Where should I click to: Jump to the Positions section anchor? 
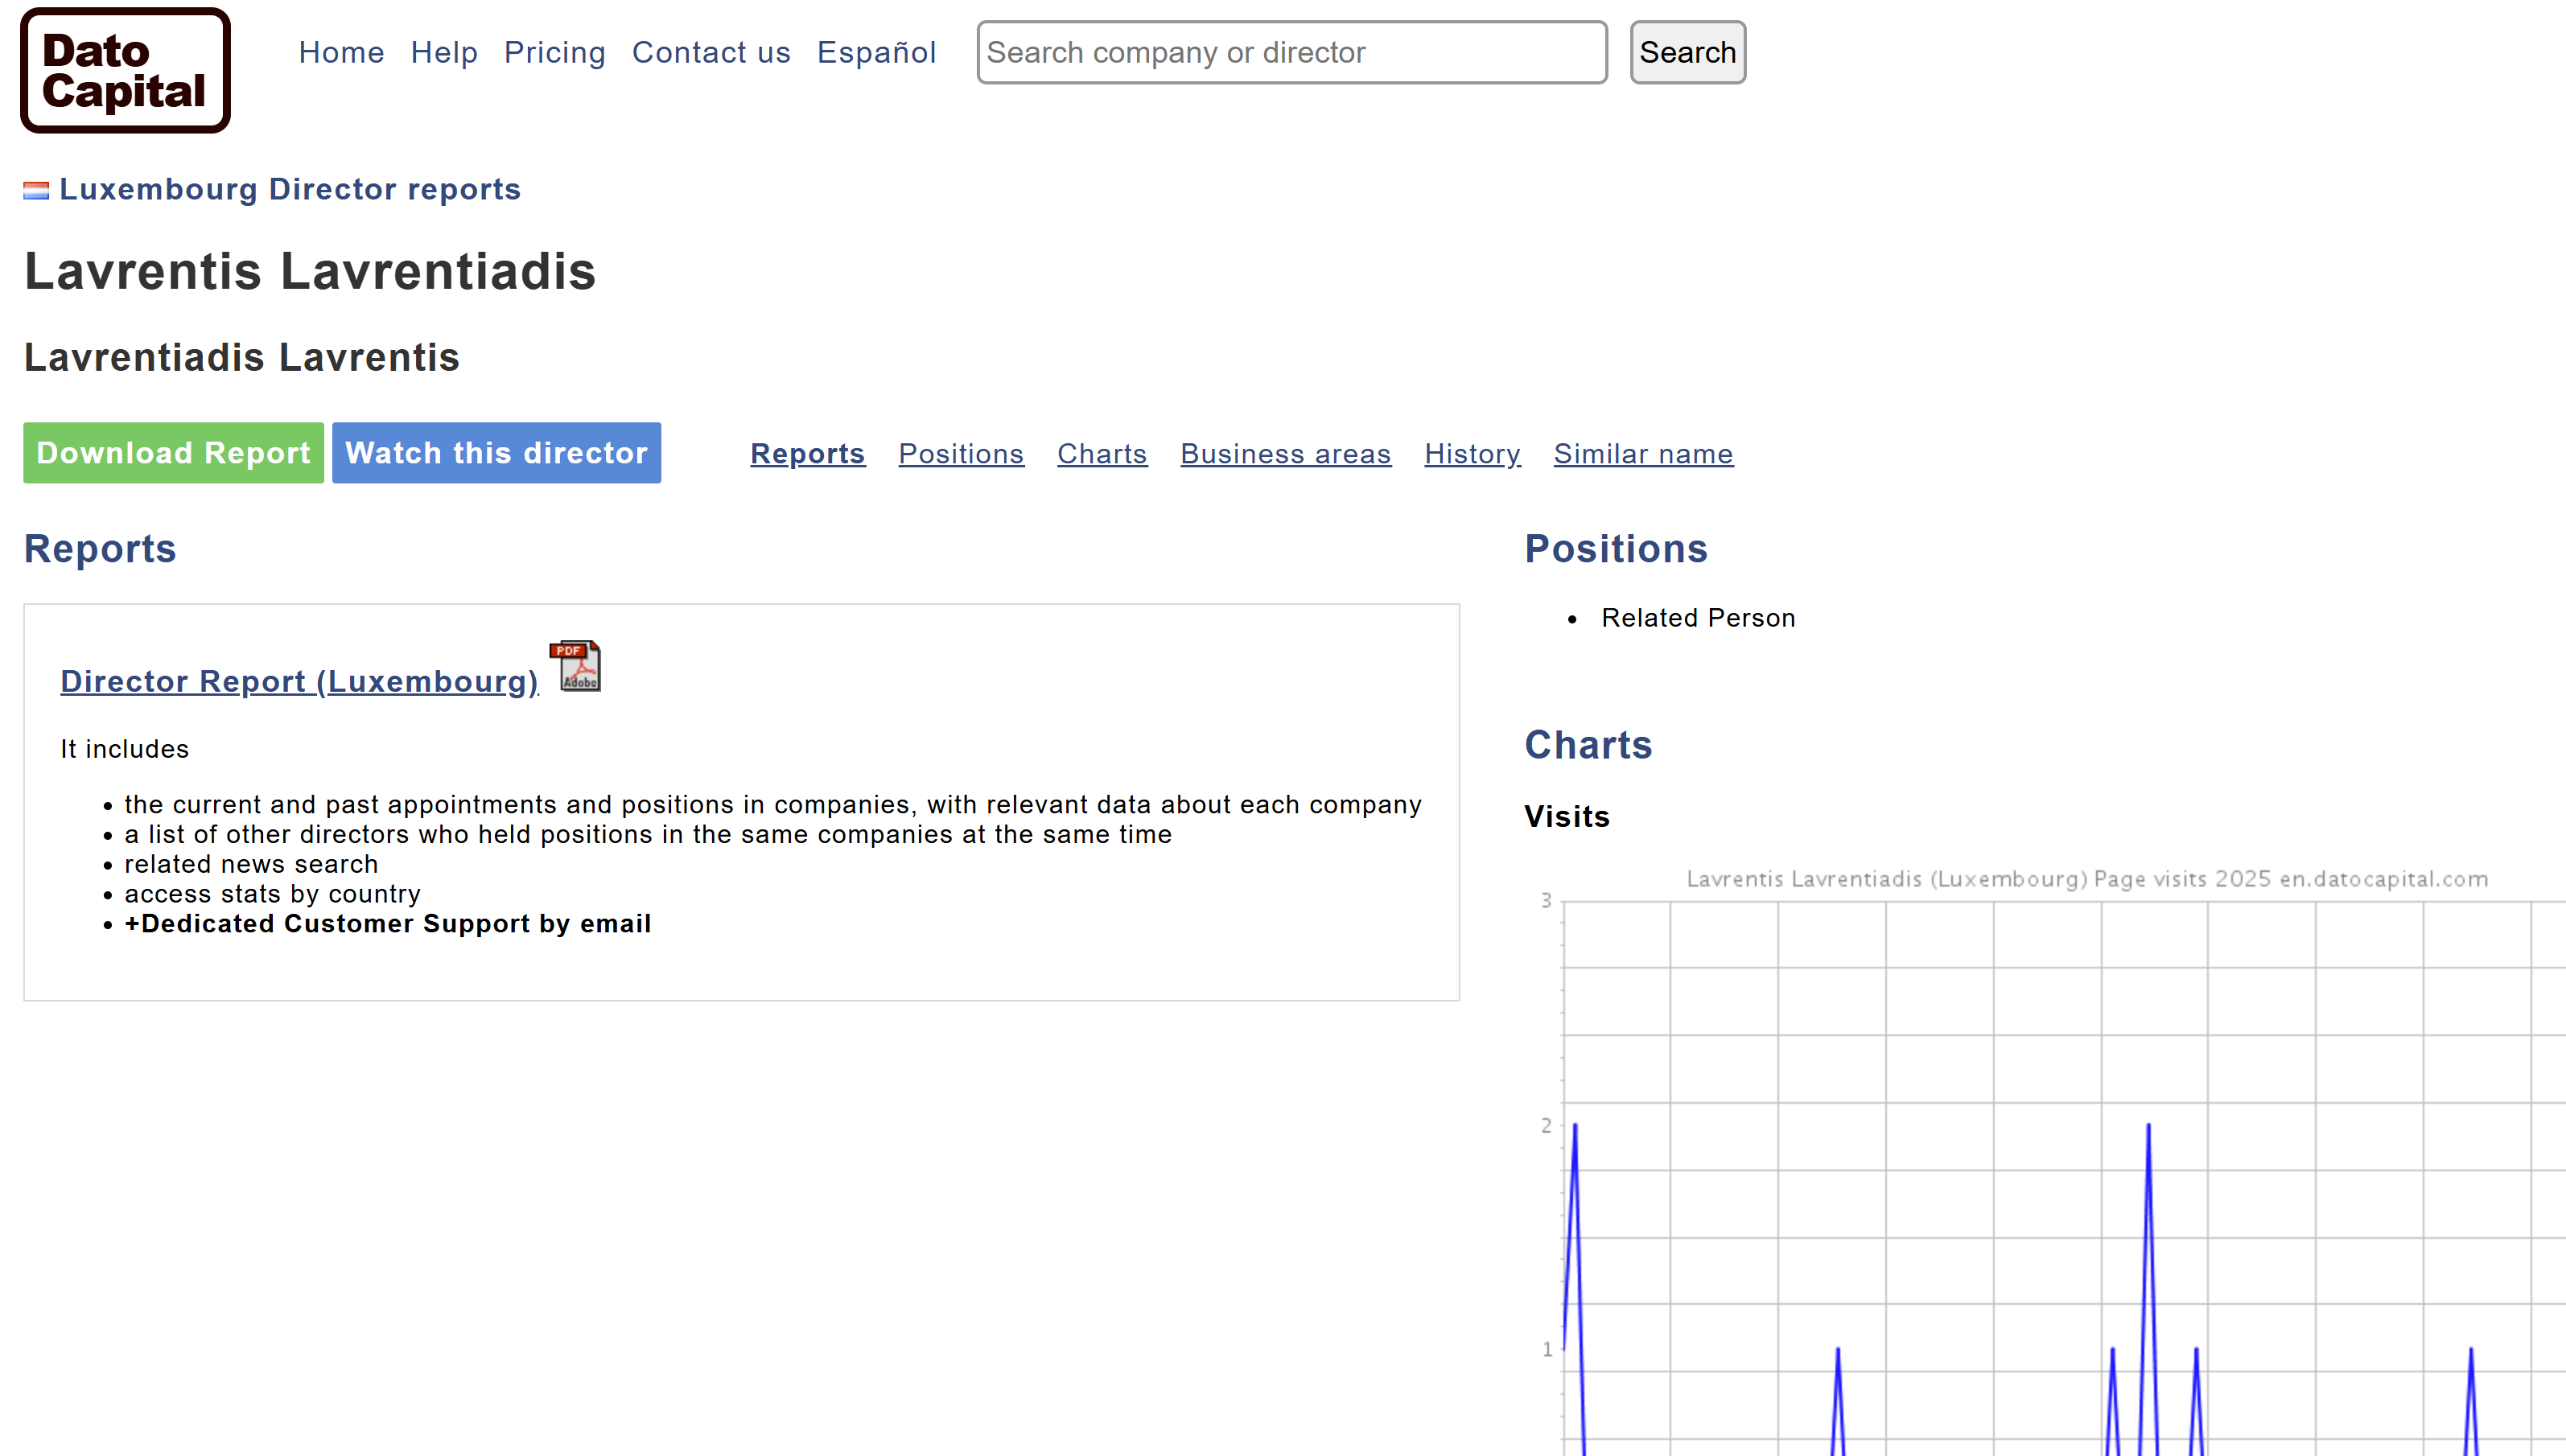click(x=961, y=454)
